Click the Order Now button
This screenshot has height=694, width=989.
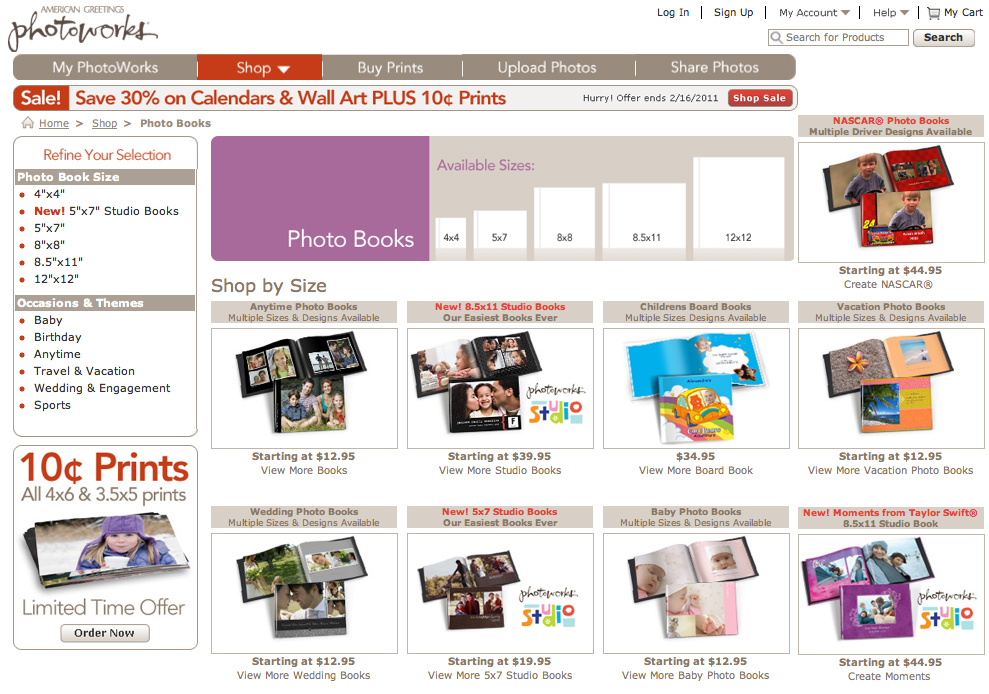click(105, 633)
